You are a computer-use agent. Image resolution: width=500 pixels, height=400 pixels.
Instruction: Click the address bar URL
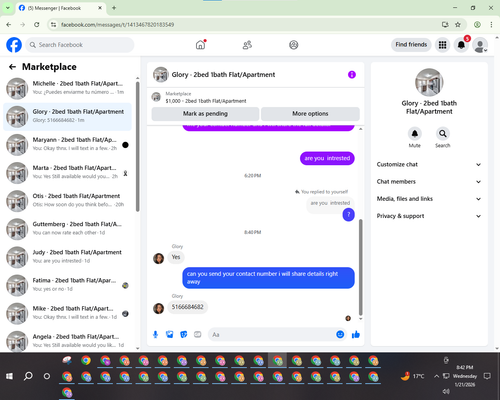coord(117,25)
